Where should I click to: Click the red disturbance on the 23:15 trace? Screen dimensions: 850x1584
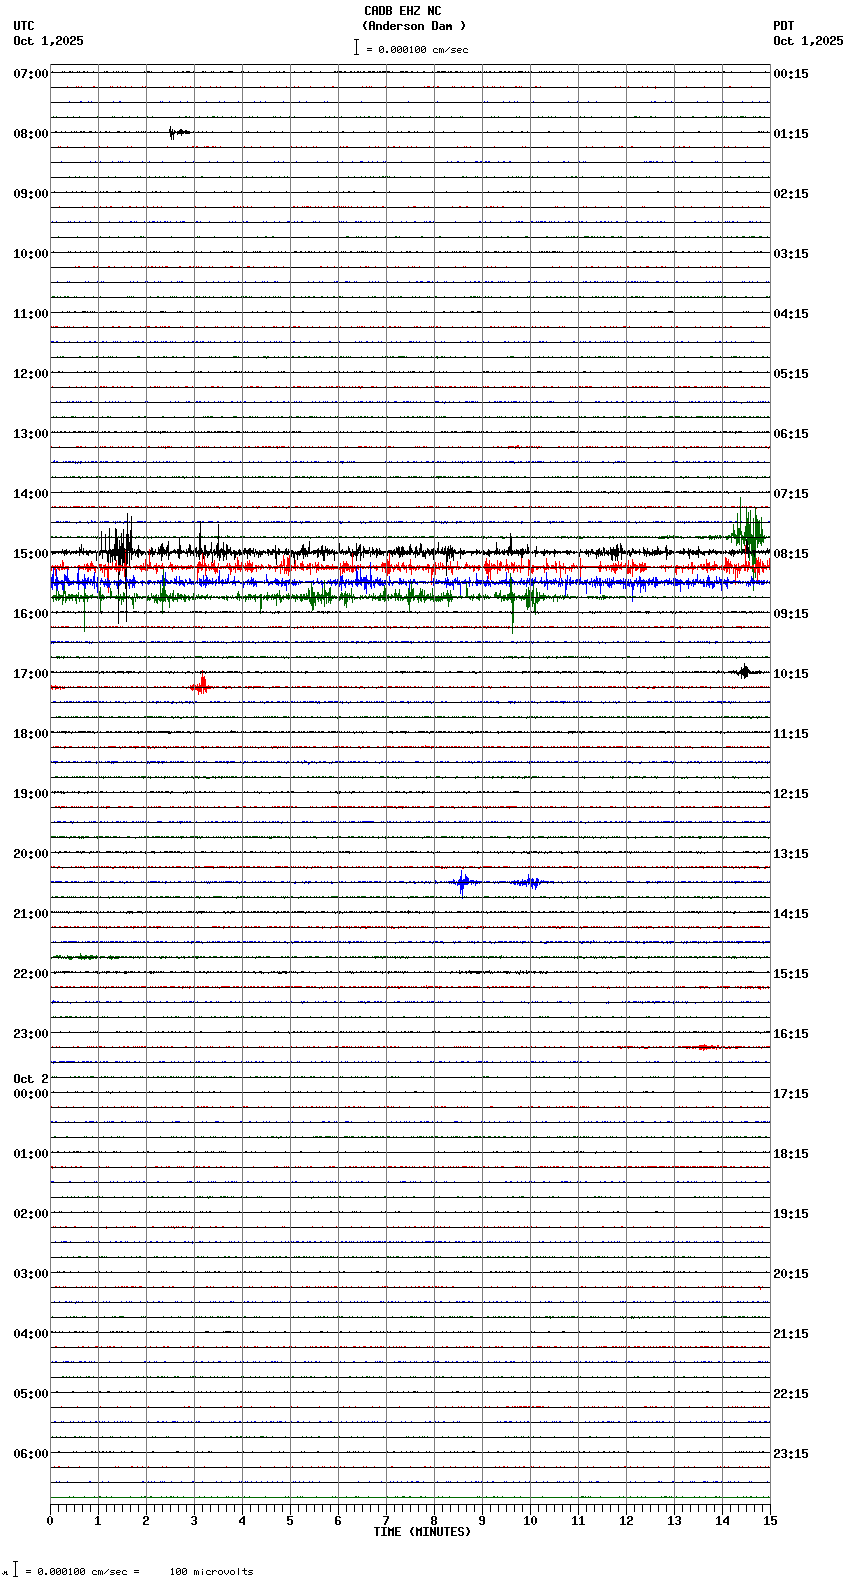706,1047
